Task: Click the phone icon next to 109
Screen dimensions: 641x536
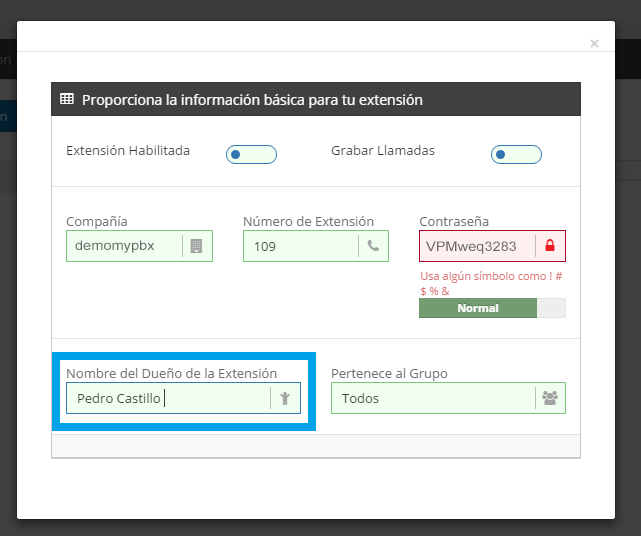Action: [373, 246]
